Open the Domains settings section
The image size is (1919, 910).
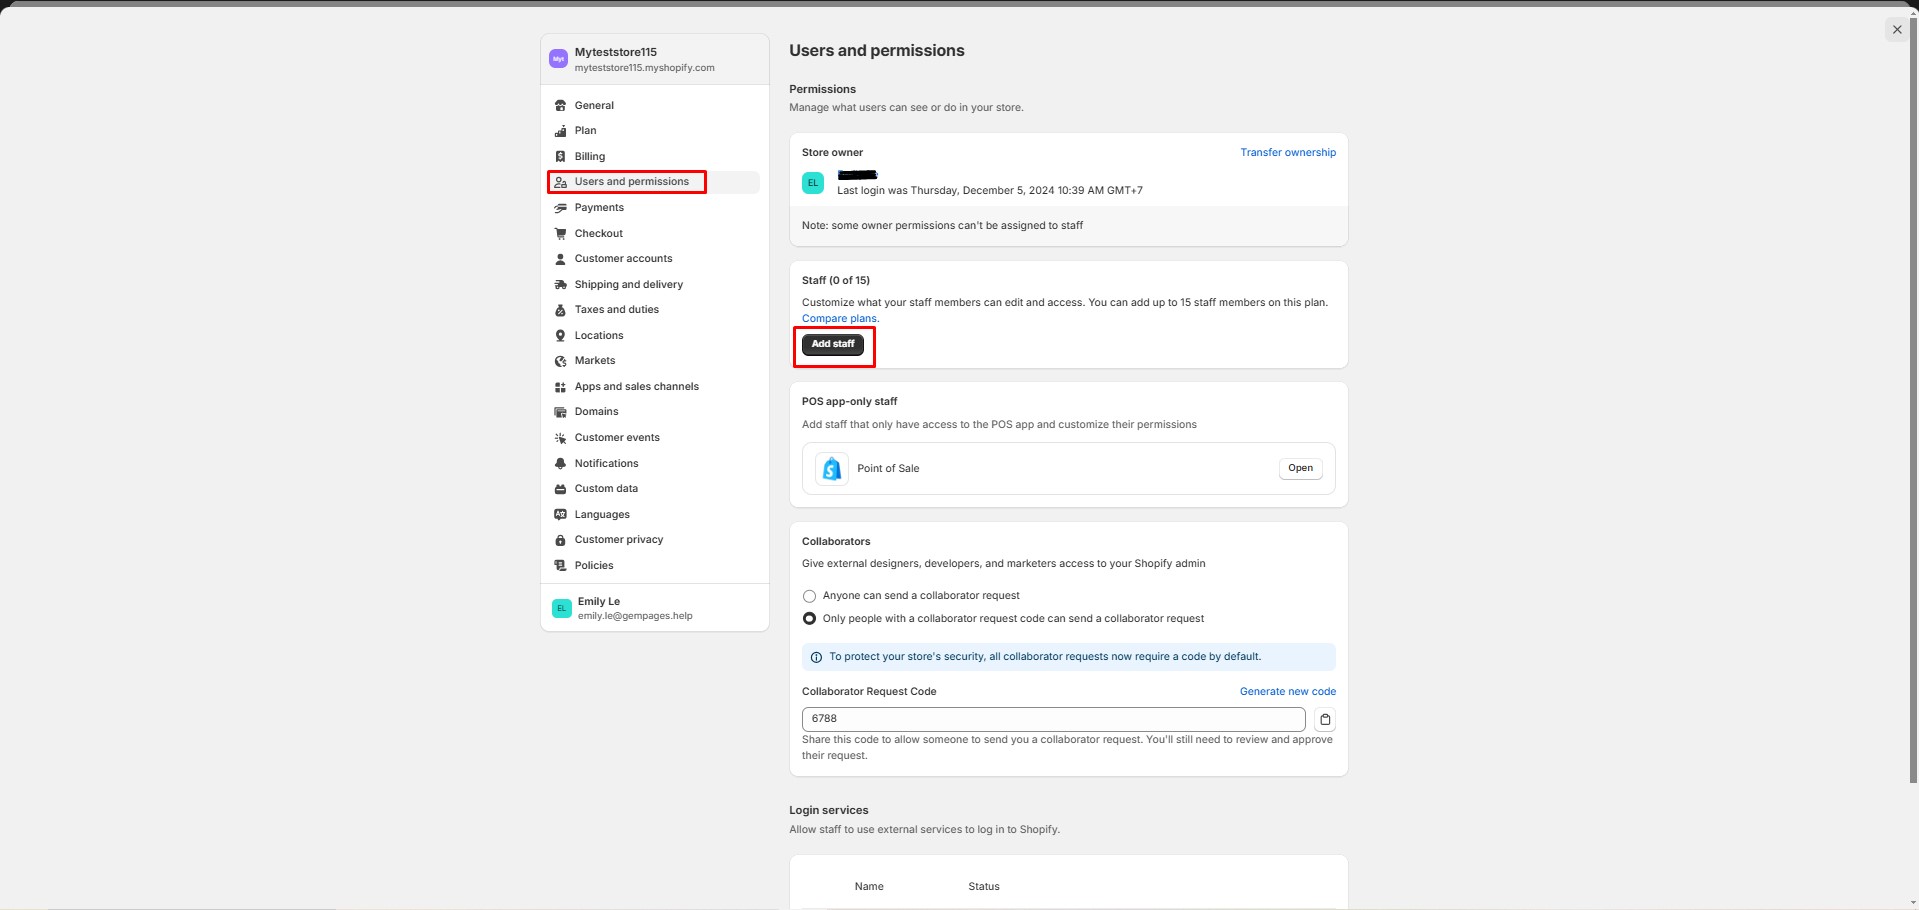point(596,412)
